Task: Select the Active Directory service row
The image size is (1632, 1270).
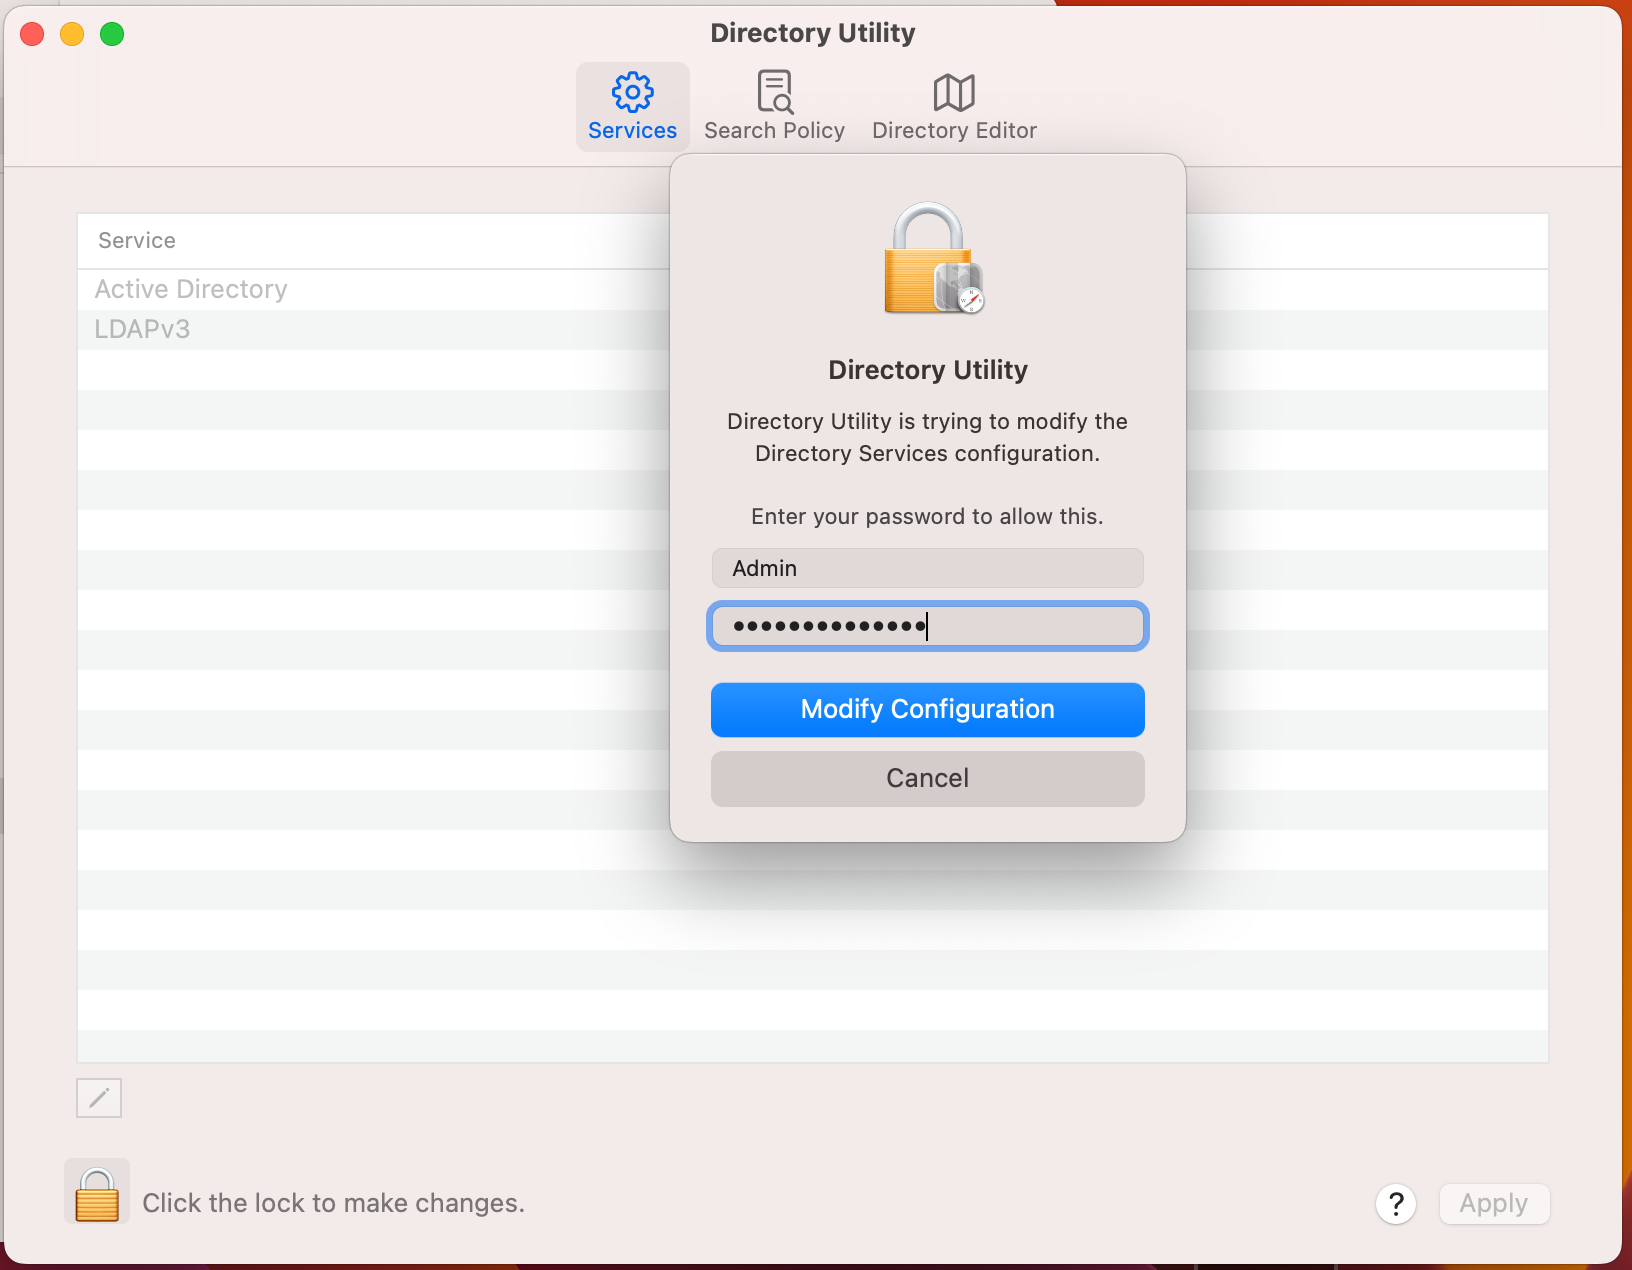Action: [x=812, y=289]
